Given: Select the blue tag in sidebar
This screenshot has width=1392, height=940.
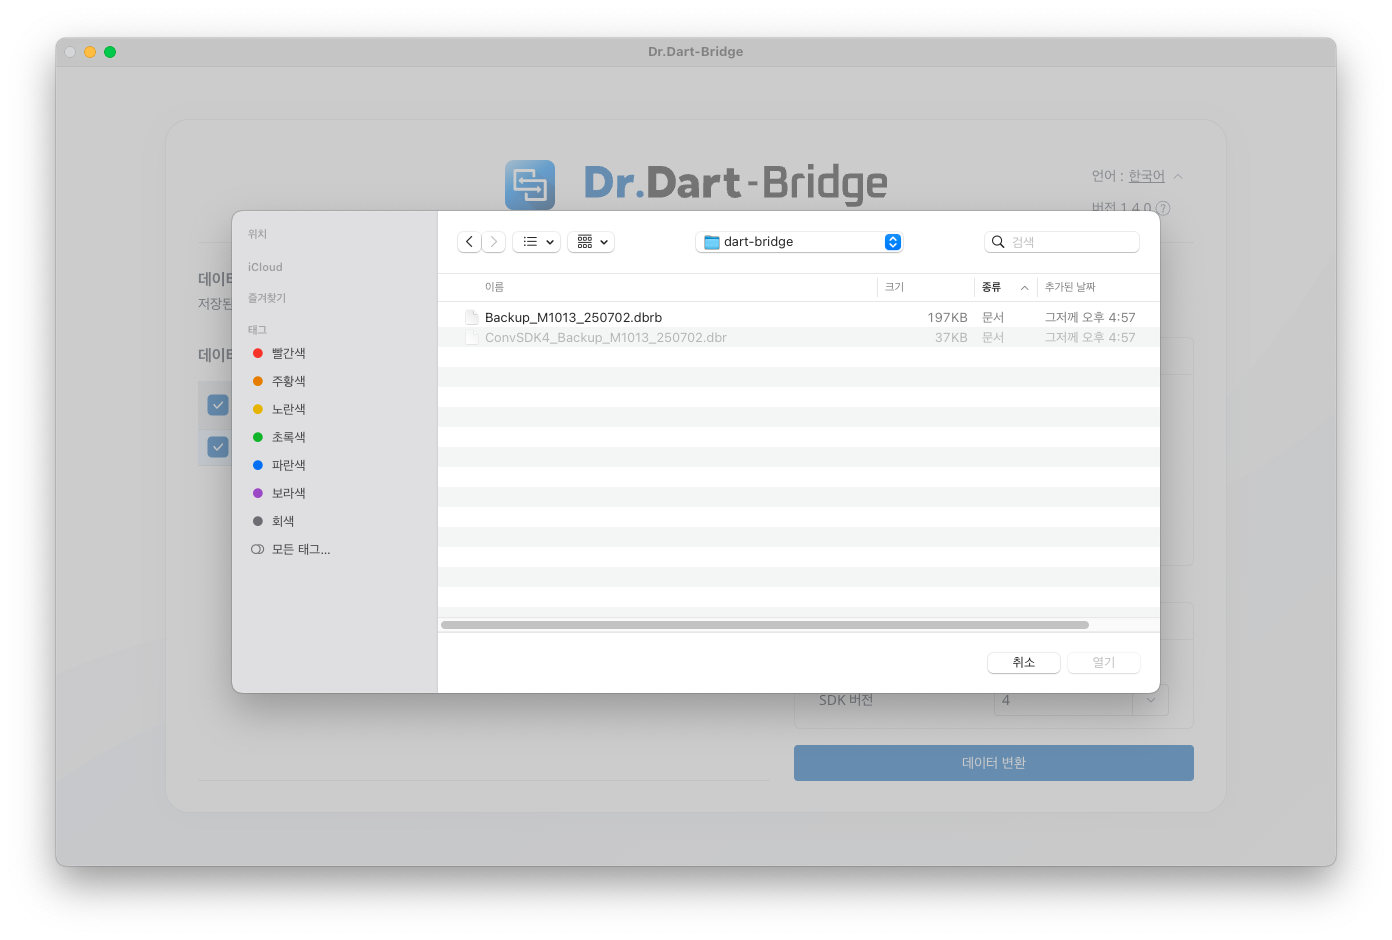Looking at the screenshot, I should [x=288, y=465].
